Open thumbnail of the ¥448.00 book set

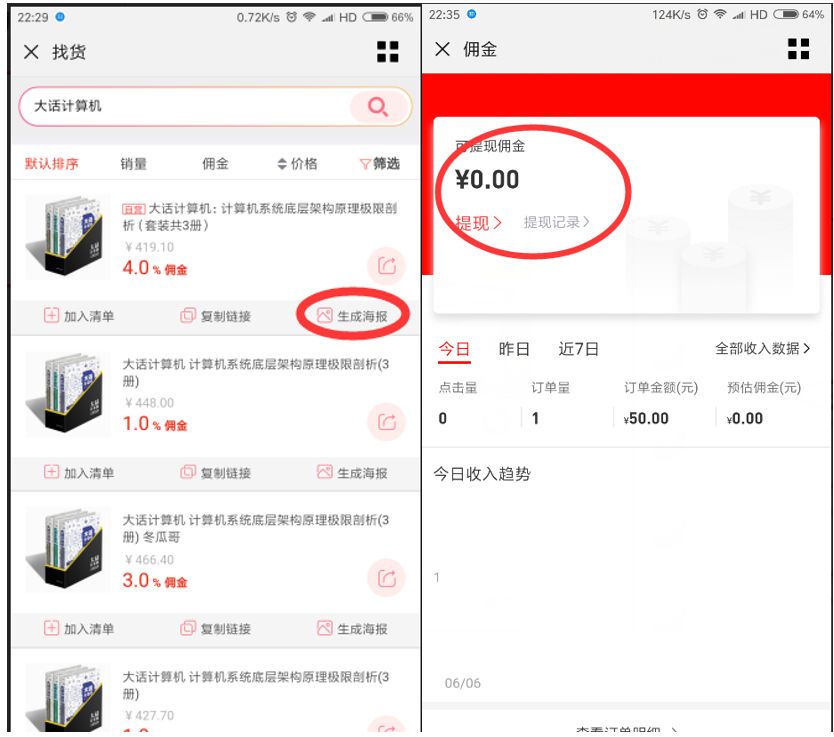68,393
